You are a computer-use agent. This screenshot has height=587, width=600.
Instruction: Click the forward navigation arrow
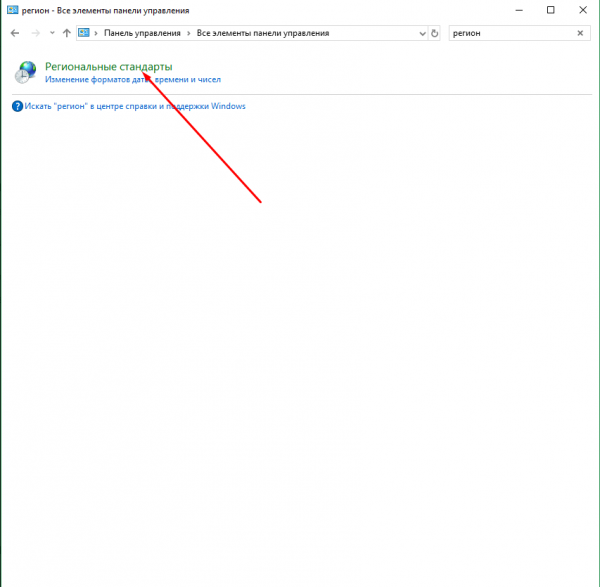(x=36, y=33)
